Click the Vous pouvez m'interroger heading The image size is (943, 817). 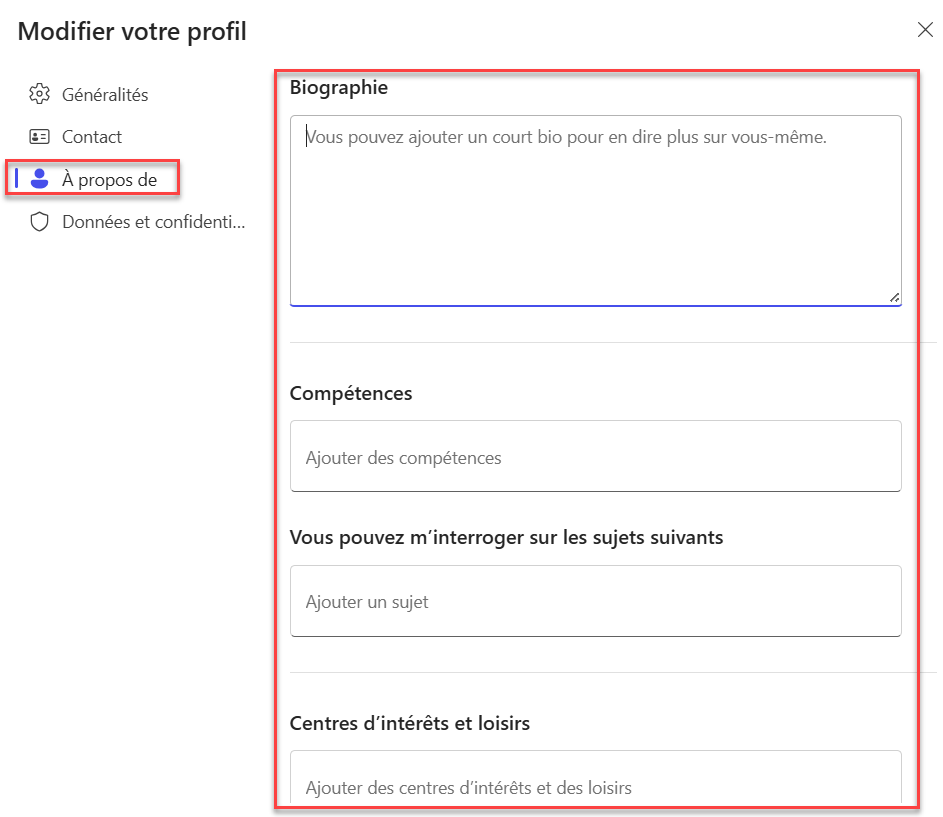(x=506, y=537)
